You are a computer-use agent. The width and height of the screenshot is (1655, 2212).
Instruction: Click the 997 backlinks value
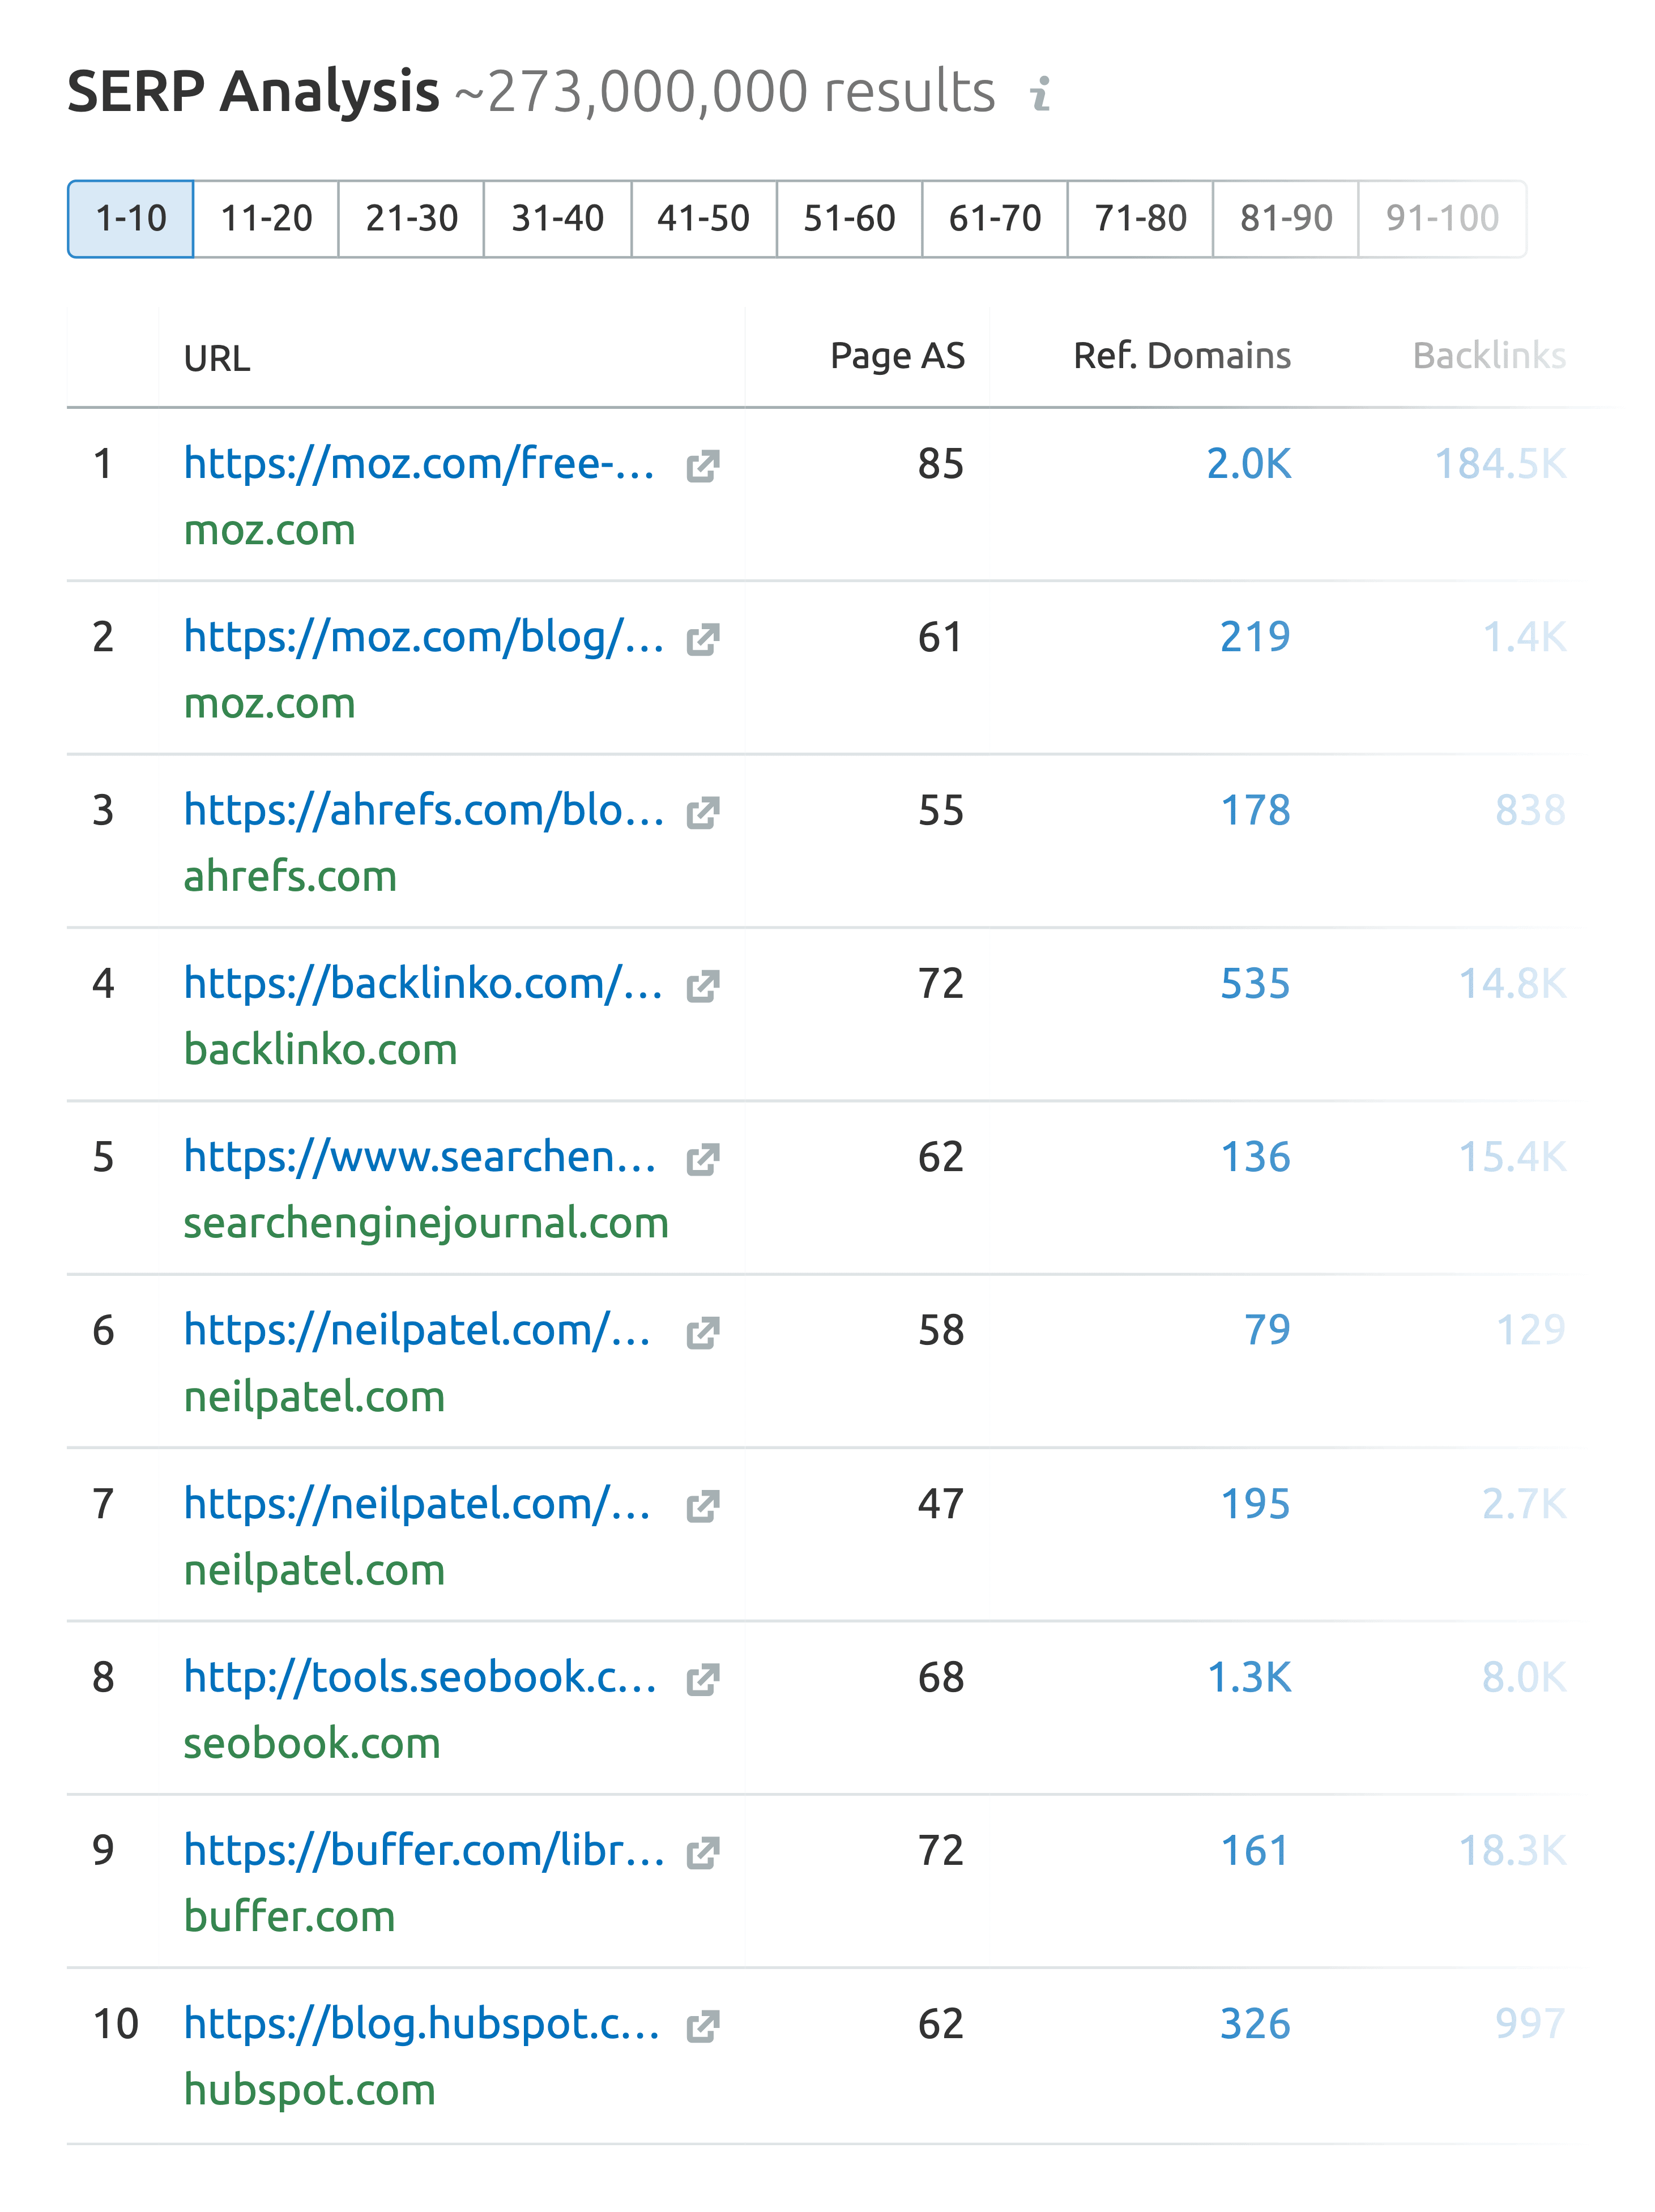(x=1530, y=2024)
